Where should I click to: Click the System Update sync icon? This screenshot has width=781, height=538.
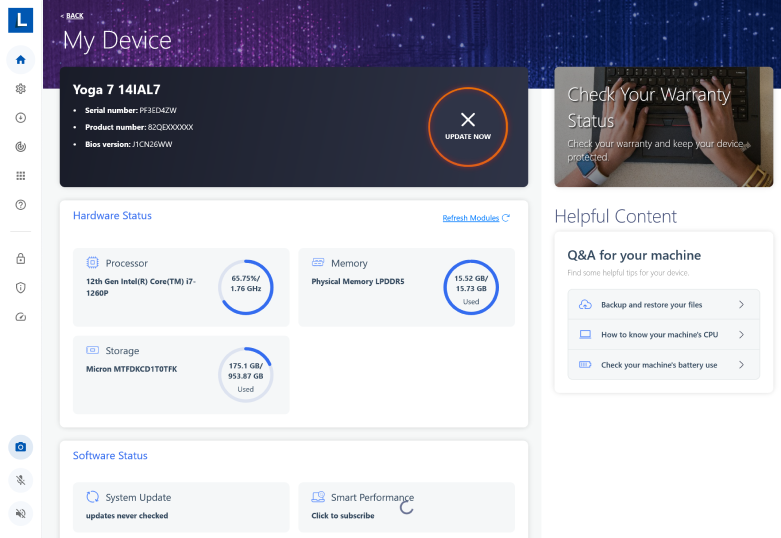pos(93,497)
